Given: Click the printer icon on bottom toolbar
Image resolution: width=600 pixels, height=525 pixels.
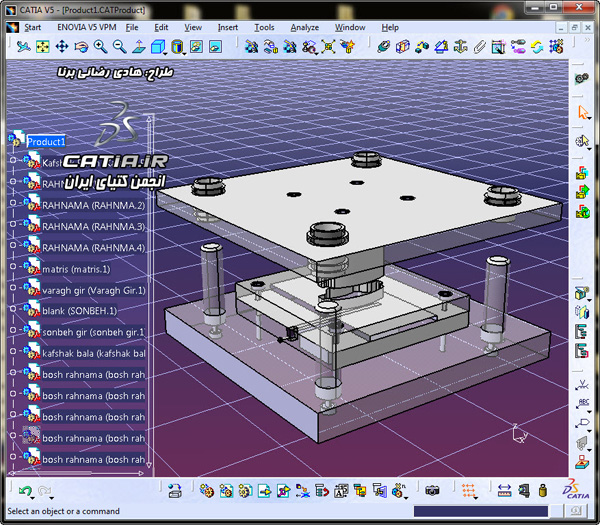Looking at the screenshot, I should (175, 490).
